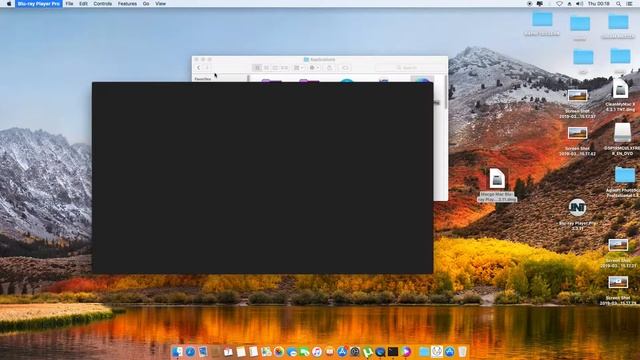Switch Finder to gallery view
This screenshot has width=640, height=360.
coord(284,68)
